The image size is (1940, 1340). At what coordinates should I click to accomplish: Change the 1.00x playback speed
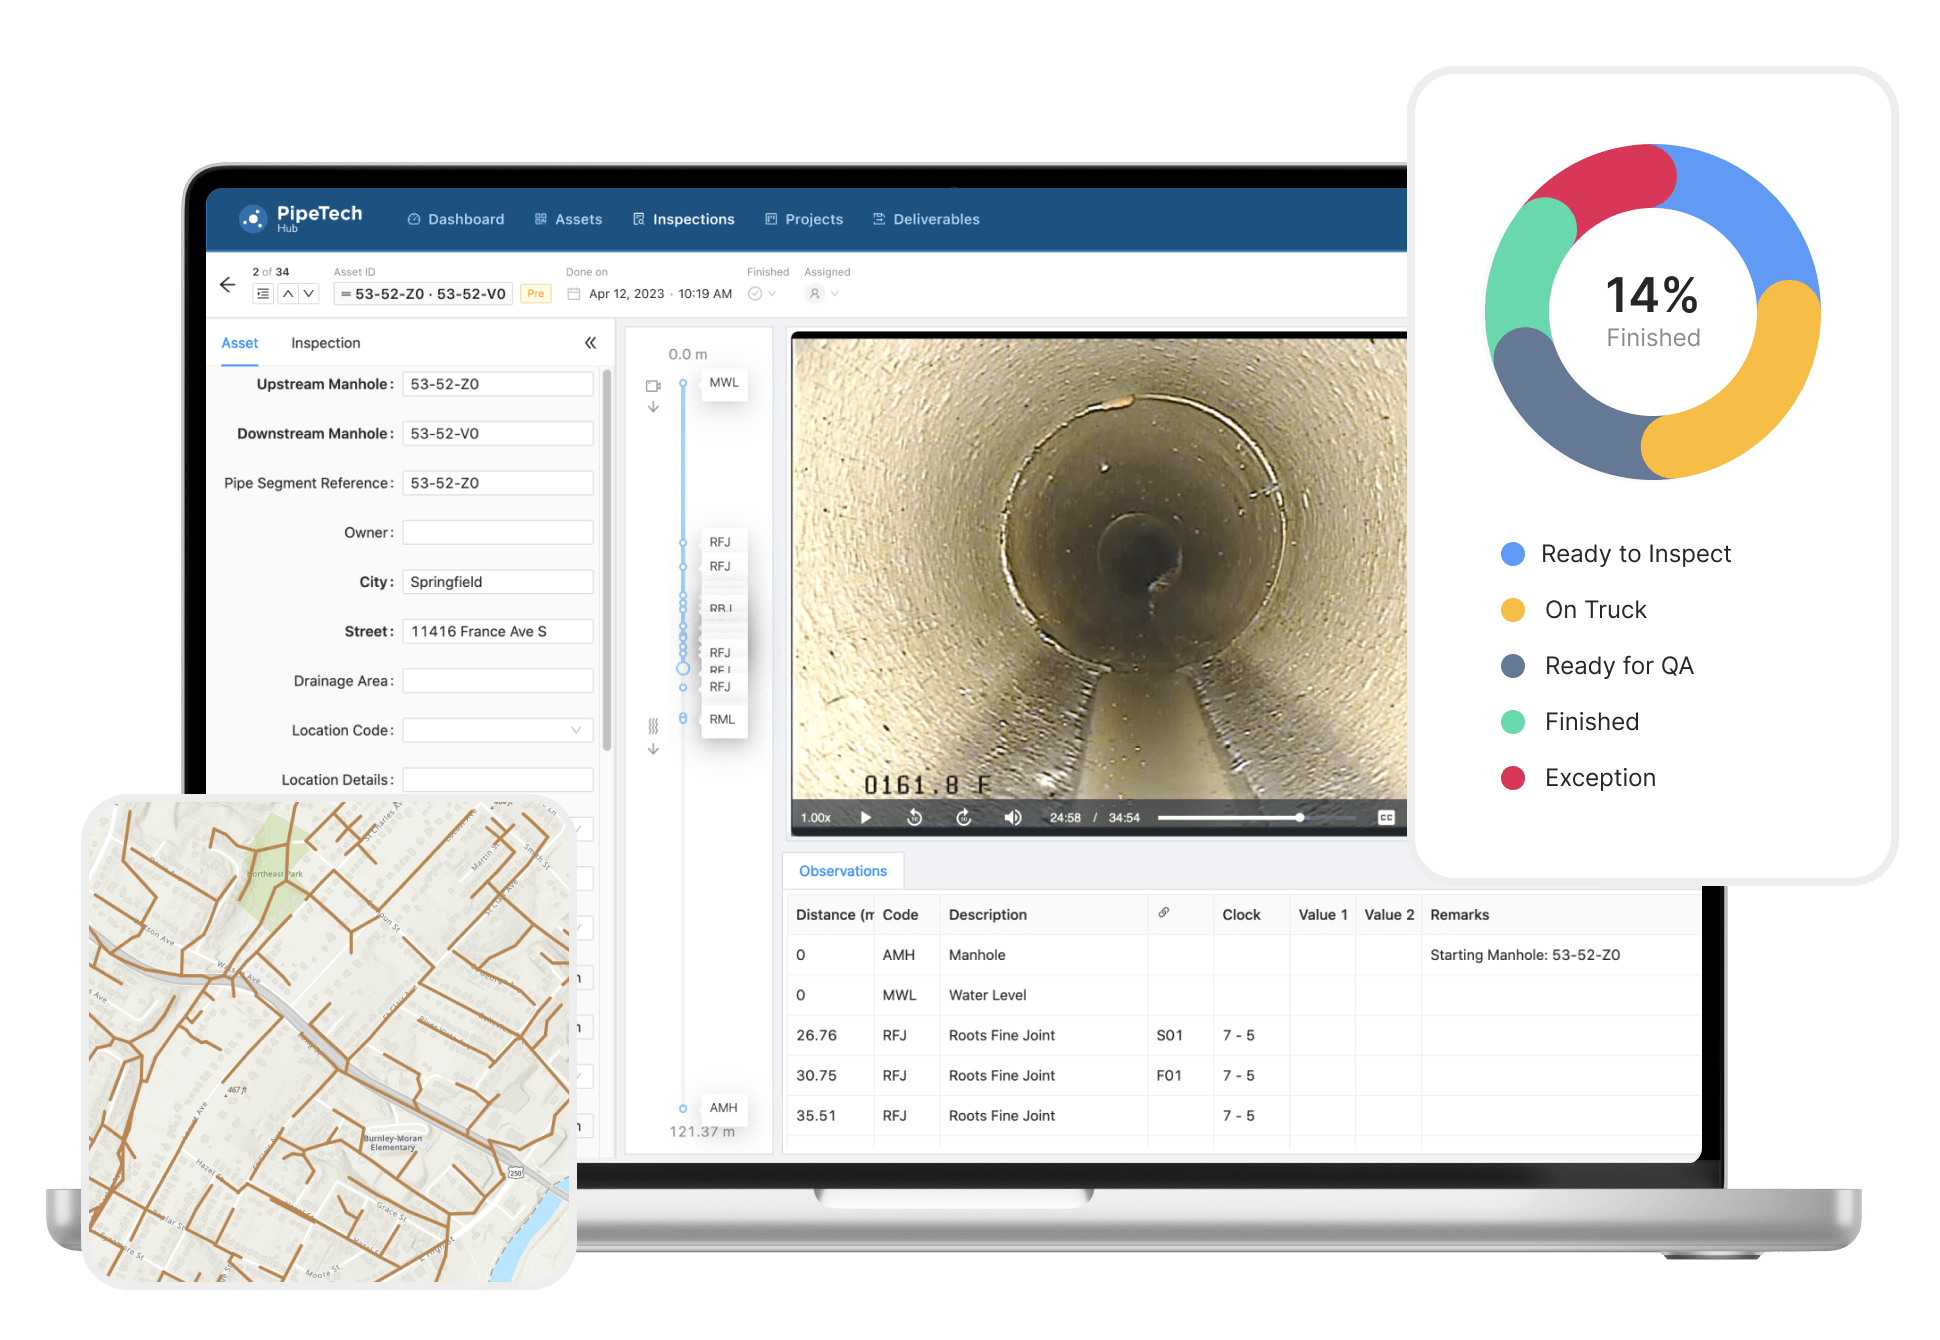pyautogui.click(x=816, y=818)
